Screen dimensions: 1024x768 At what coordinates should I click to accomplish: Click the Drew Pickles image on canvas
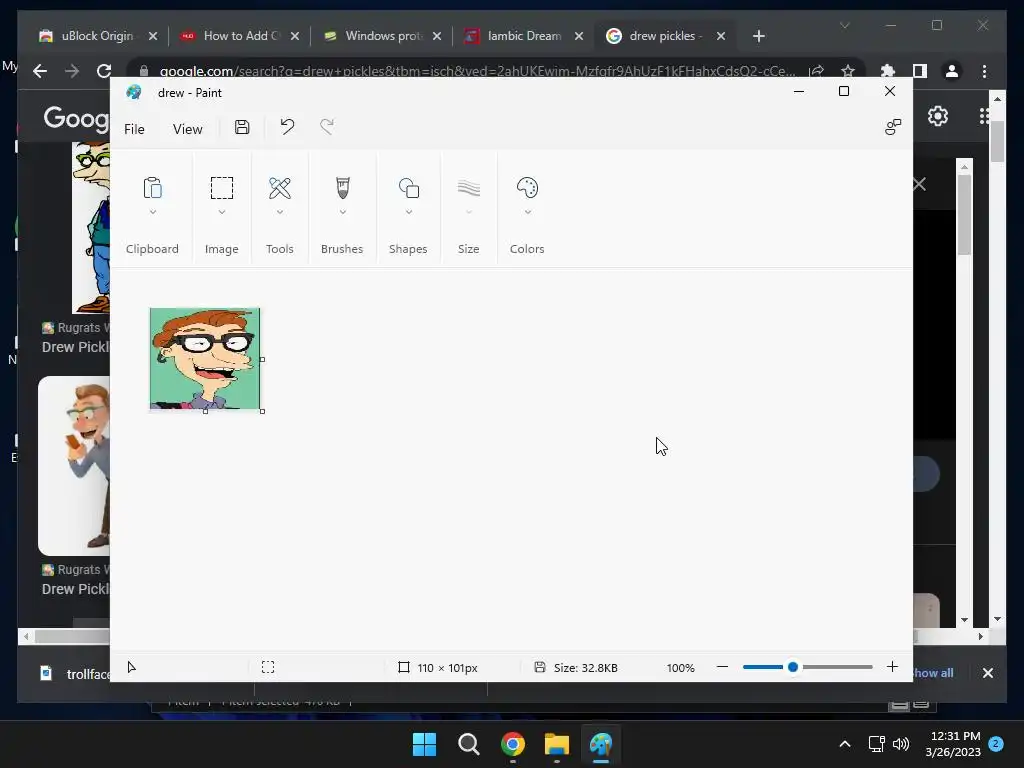(204, 359)
